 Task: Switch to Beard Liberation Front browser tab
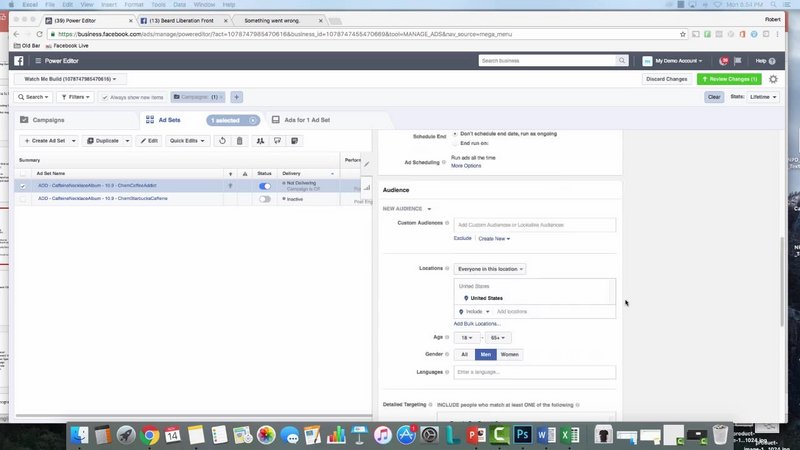(181, 21)
